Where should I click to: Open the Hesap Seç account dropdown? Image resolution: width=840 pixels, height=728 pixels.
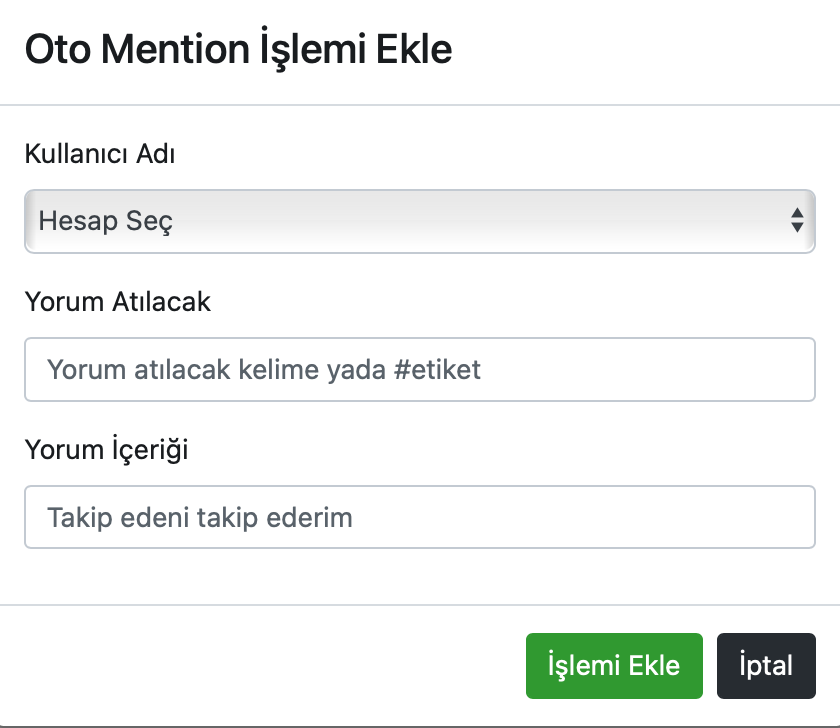[x=419, y=221]
